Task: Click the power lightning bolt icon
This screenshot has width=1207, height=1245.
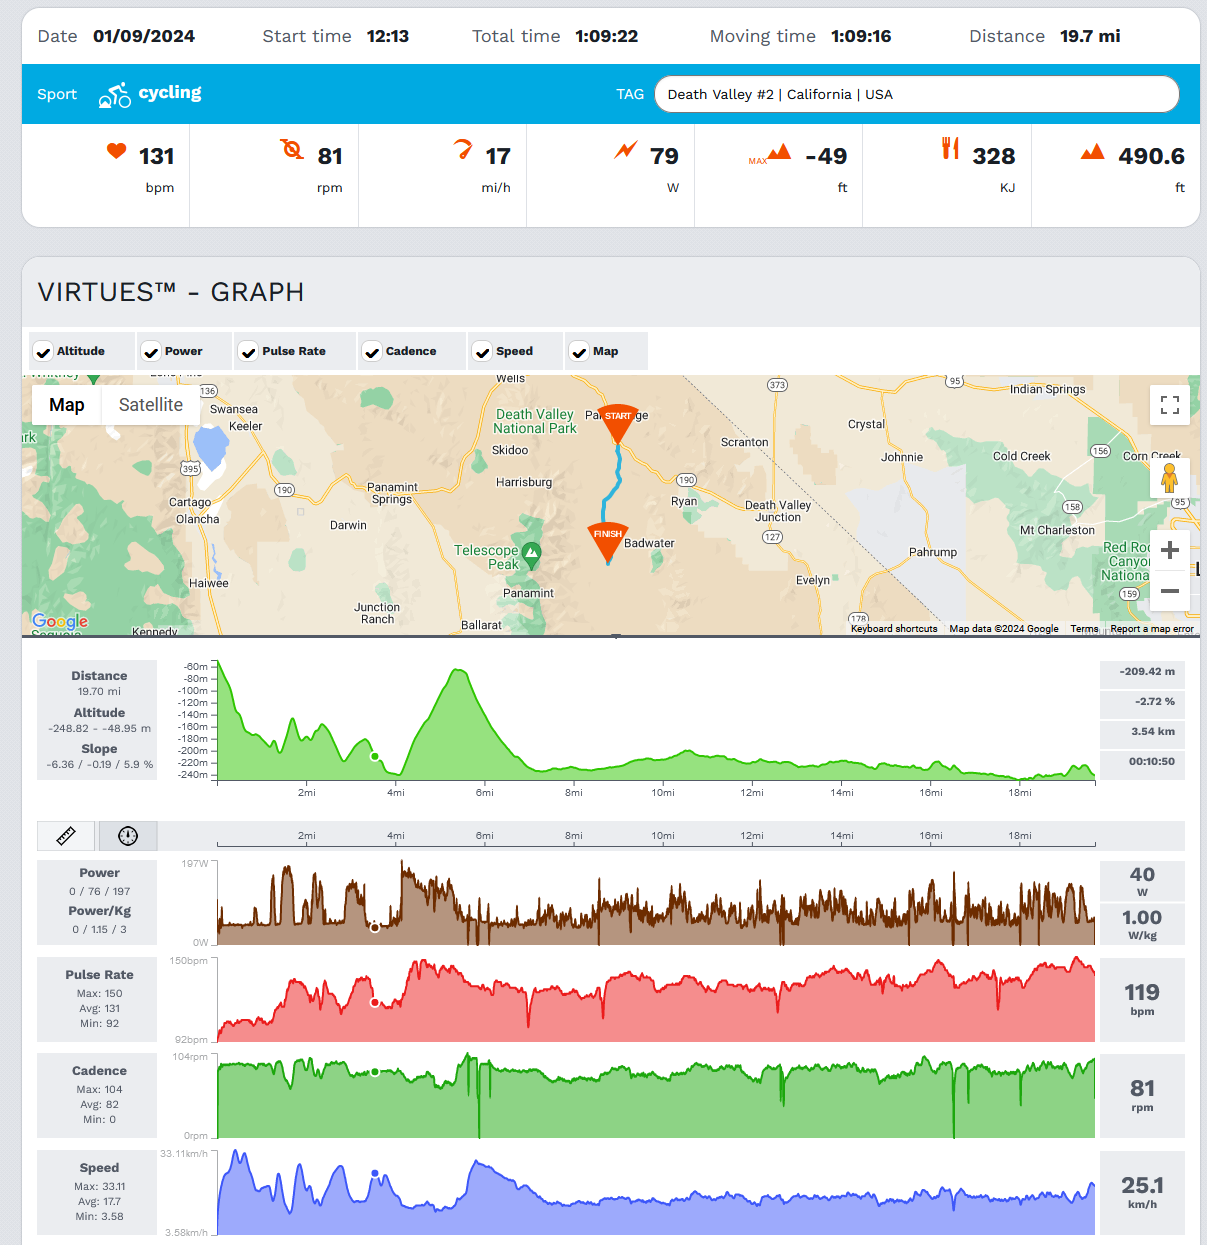Action: [626, 151]
